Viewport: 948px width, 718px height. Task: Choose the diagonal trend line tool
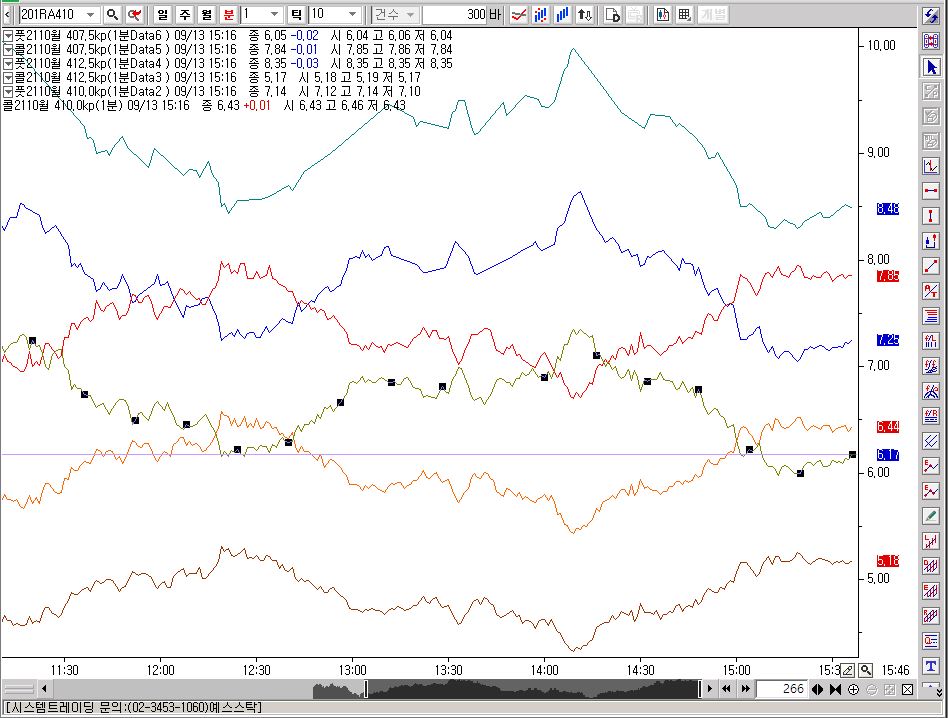pos(932,266)
